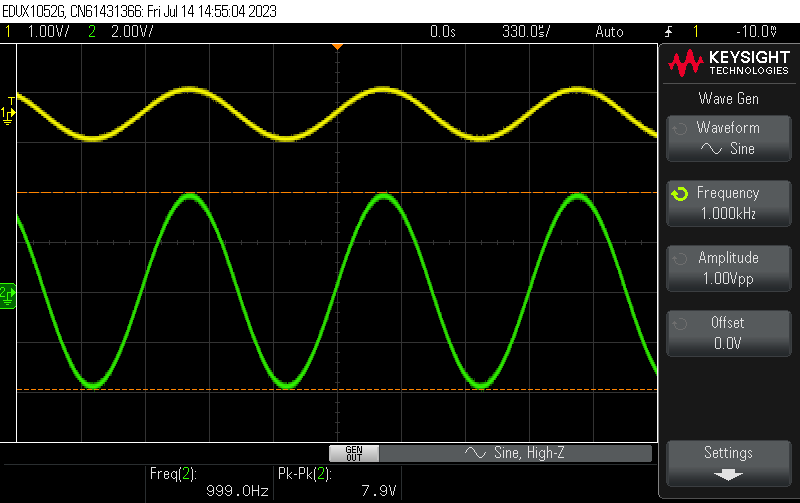Click the sine icon in the status bar

tap(475, 452)
